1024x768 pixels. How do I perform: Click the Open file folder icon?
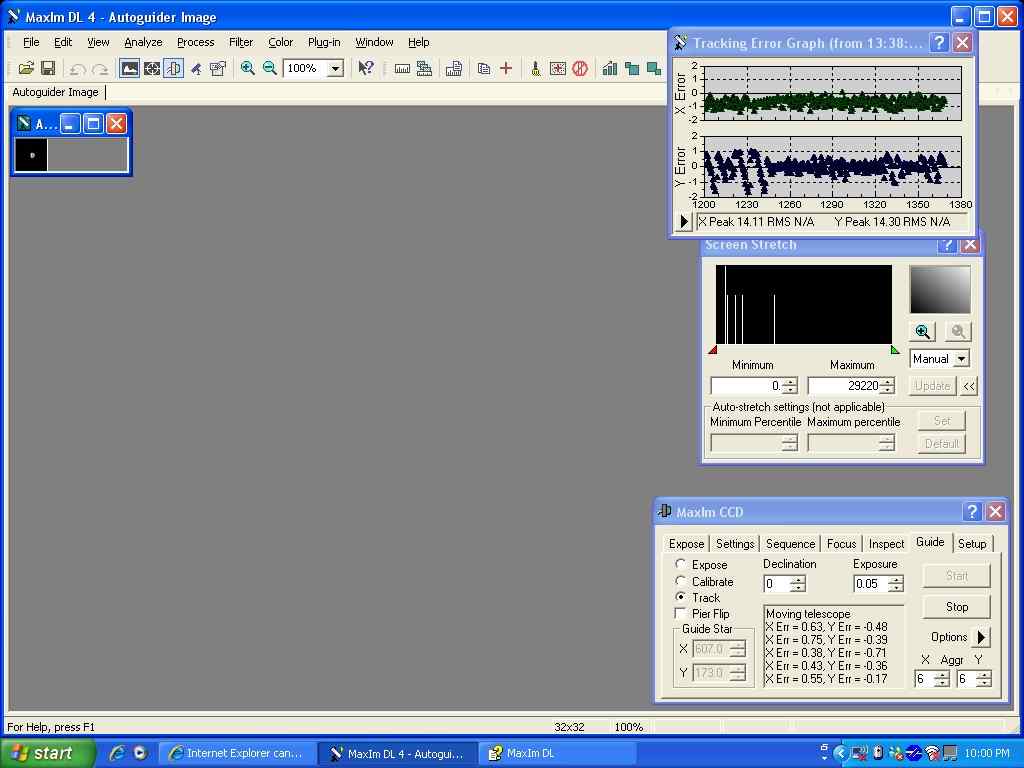(26, 68)
